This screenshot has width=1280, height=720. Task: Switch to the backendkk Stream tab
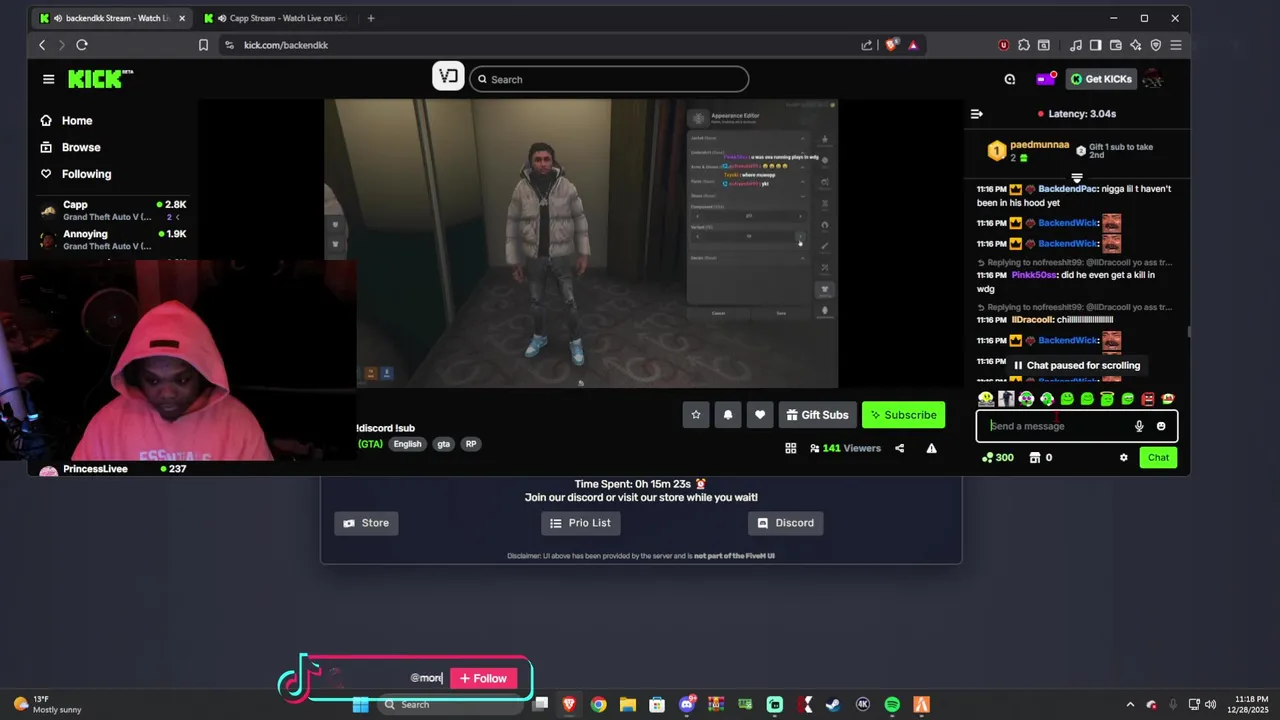(x=112, y=18)
